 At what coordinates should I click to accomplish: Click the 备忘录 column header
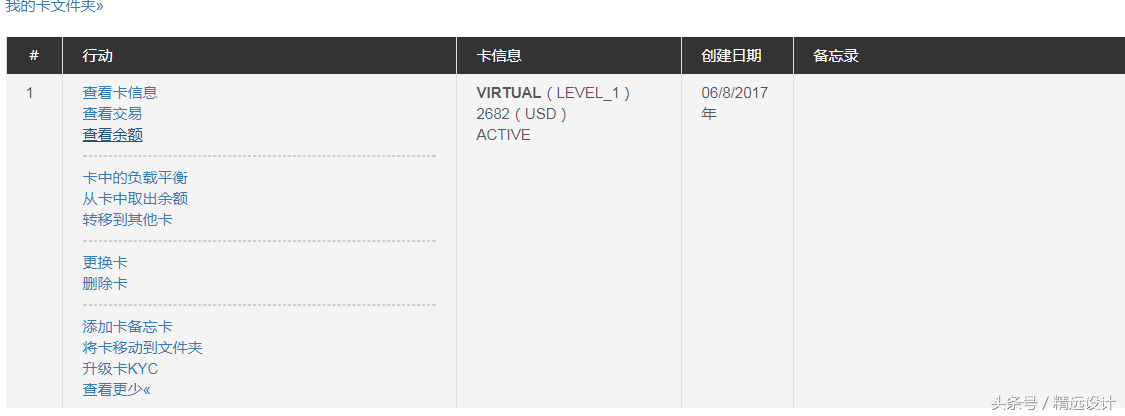tap(836, 56)
